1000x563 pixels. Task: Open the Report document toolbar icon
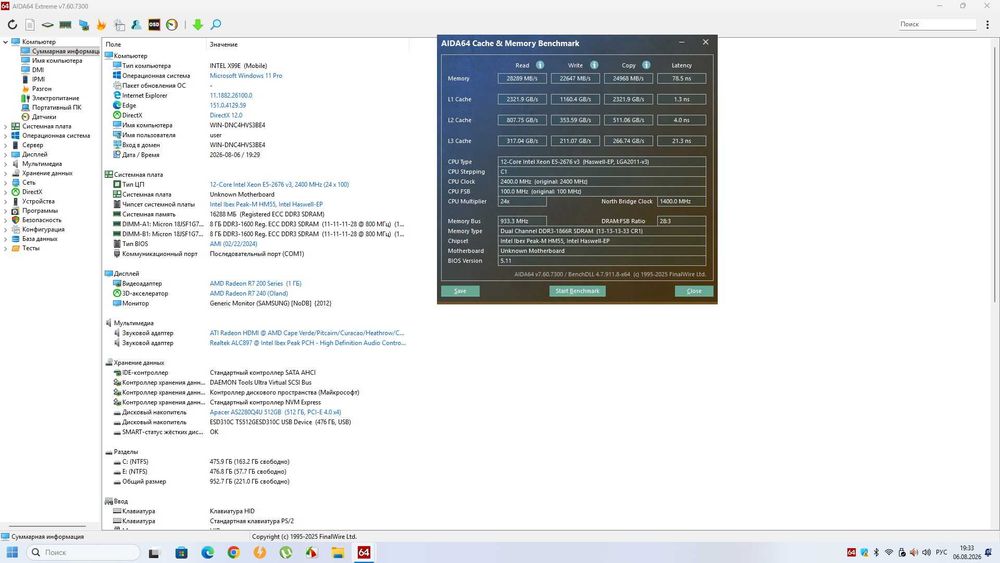[x=30, y=24]
